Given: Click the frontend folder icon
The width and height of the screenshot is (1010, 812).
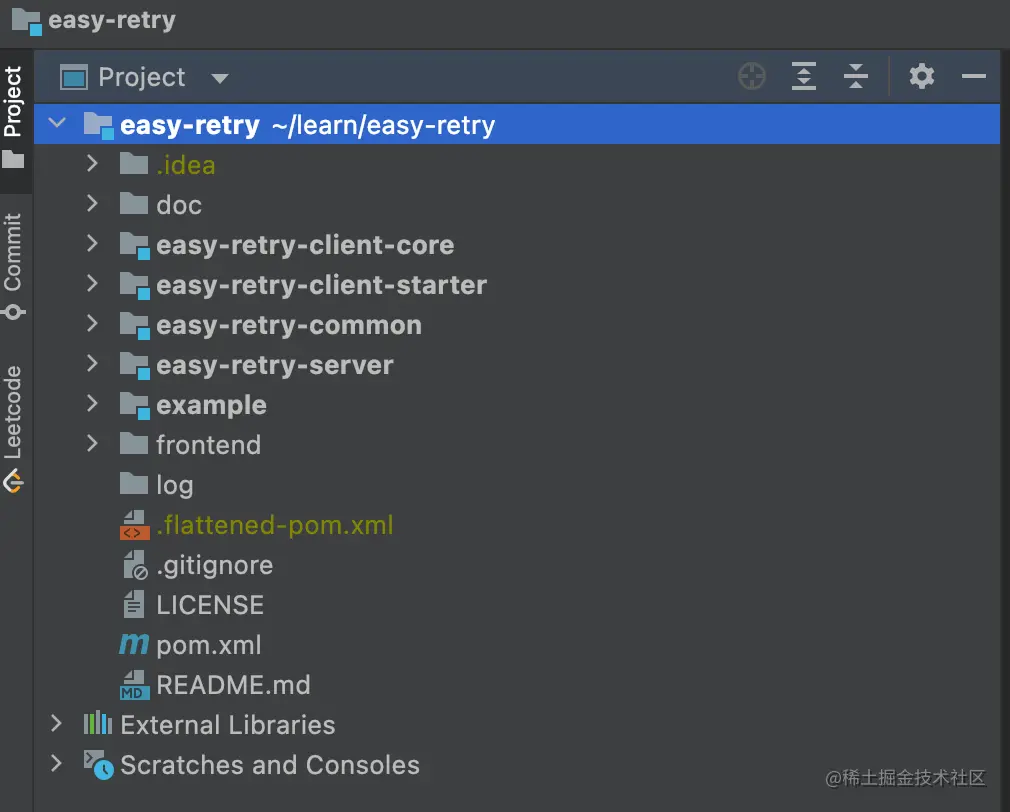Looking at the screenshot, I should (x=134, y=444).
